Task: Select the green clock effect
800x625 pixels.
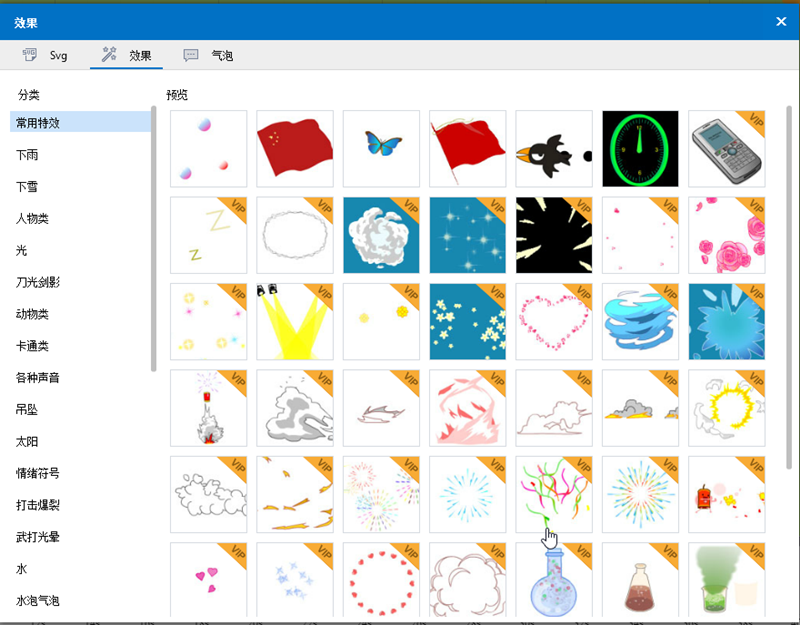Action: 640,148
